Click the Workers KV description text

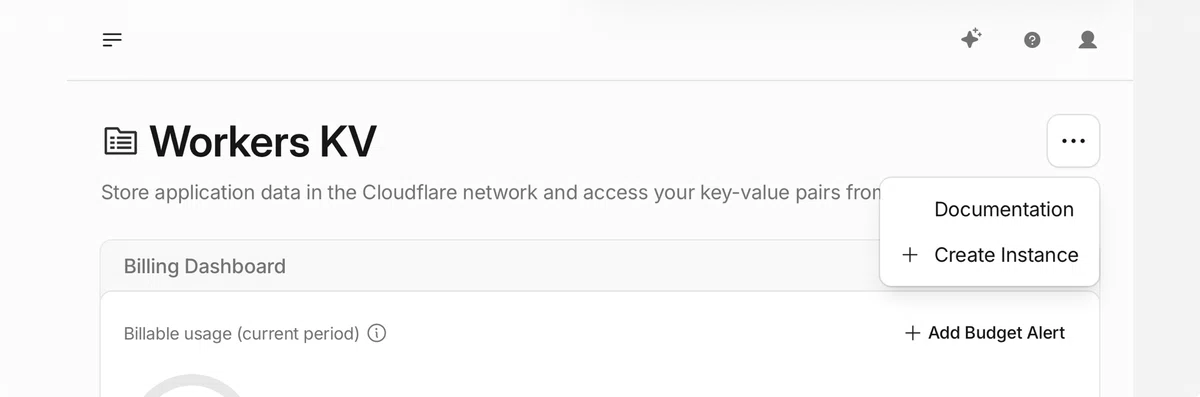[x=490, y=192]
